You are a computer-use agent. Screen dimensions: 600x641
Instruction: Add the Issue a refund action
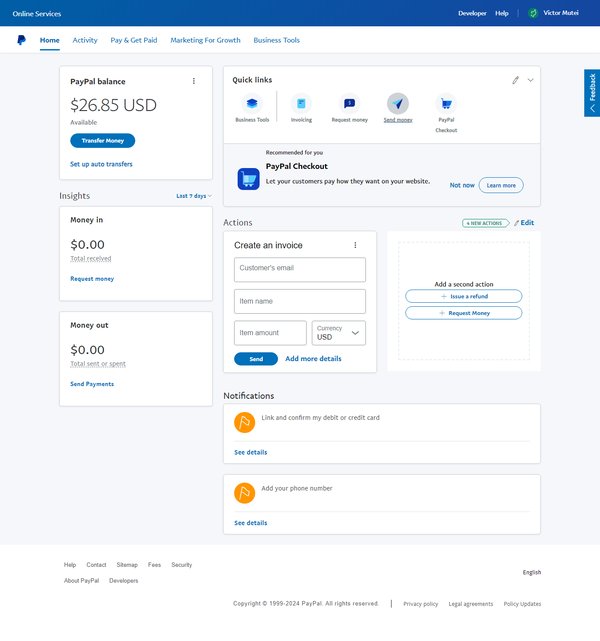pyautogui.click(x=463, y=296)
